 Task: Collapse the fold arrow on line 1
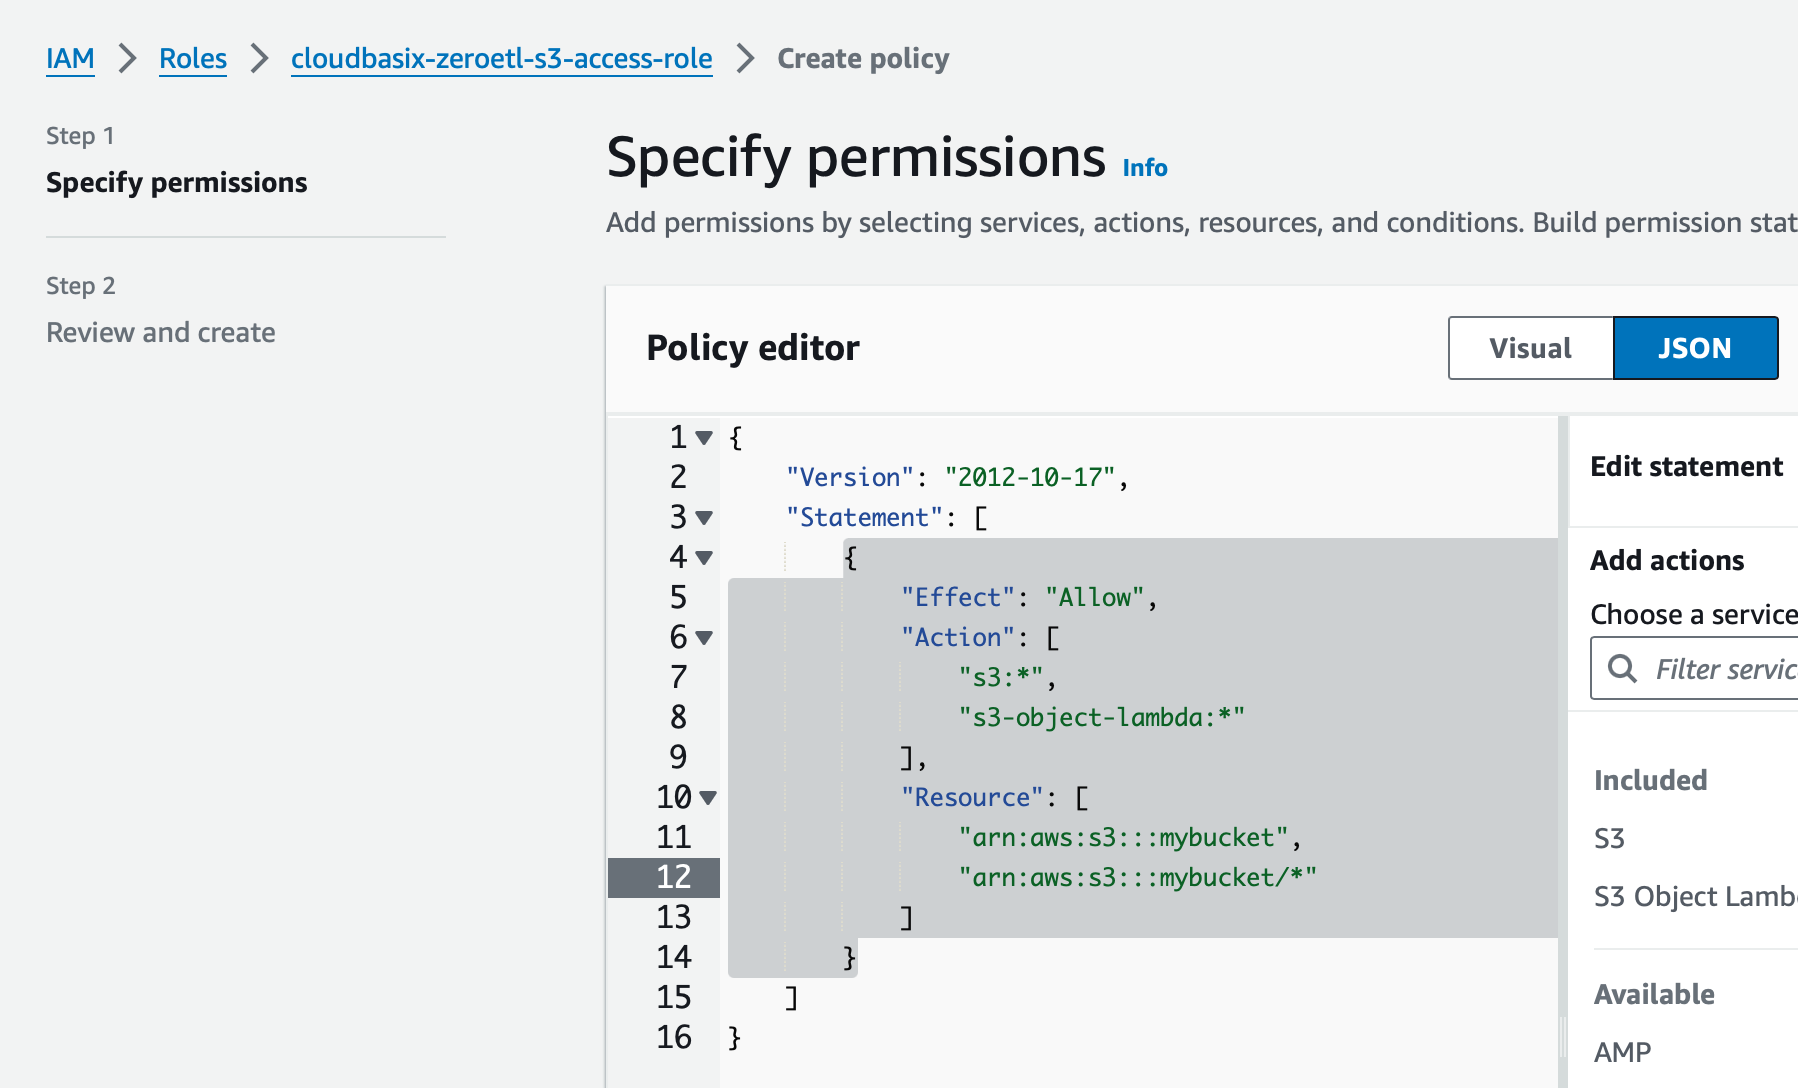coord(704,437)
